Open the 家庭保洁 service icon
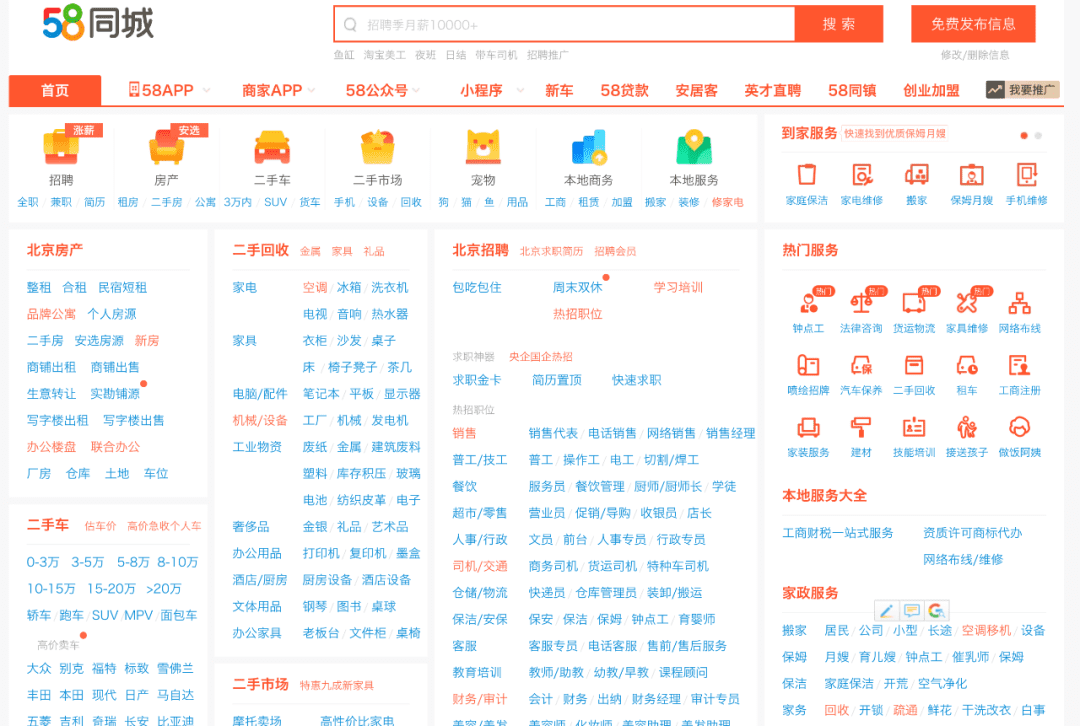 tap(806, 176)
